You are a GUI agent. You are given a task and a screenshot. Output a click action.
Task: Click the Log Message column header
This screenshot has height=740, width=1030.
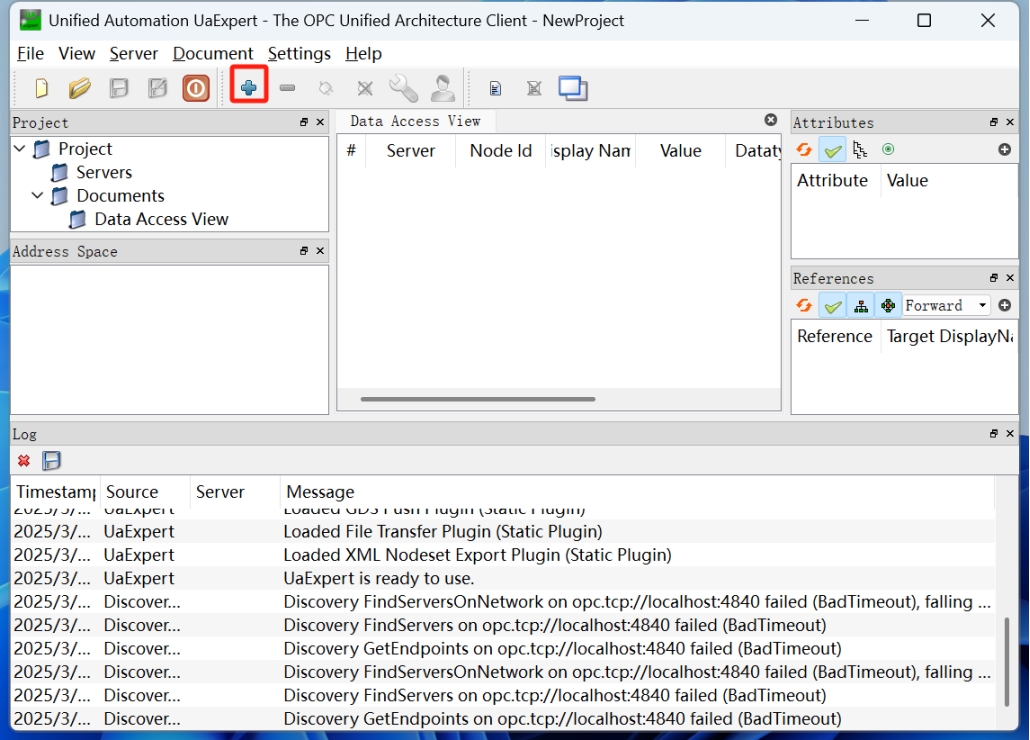tap(637, 492)
